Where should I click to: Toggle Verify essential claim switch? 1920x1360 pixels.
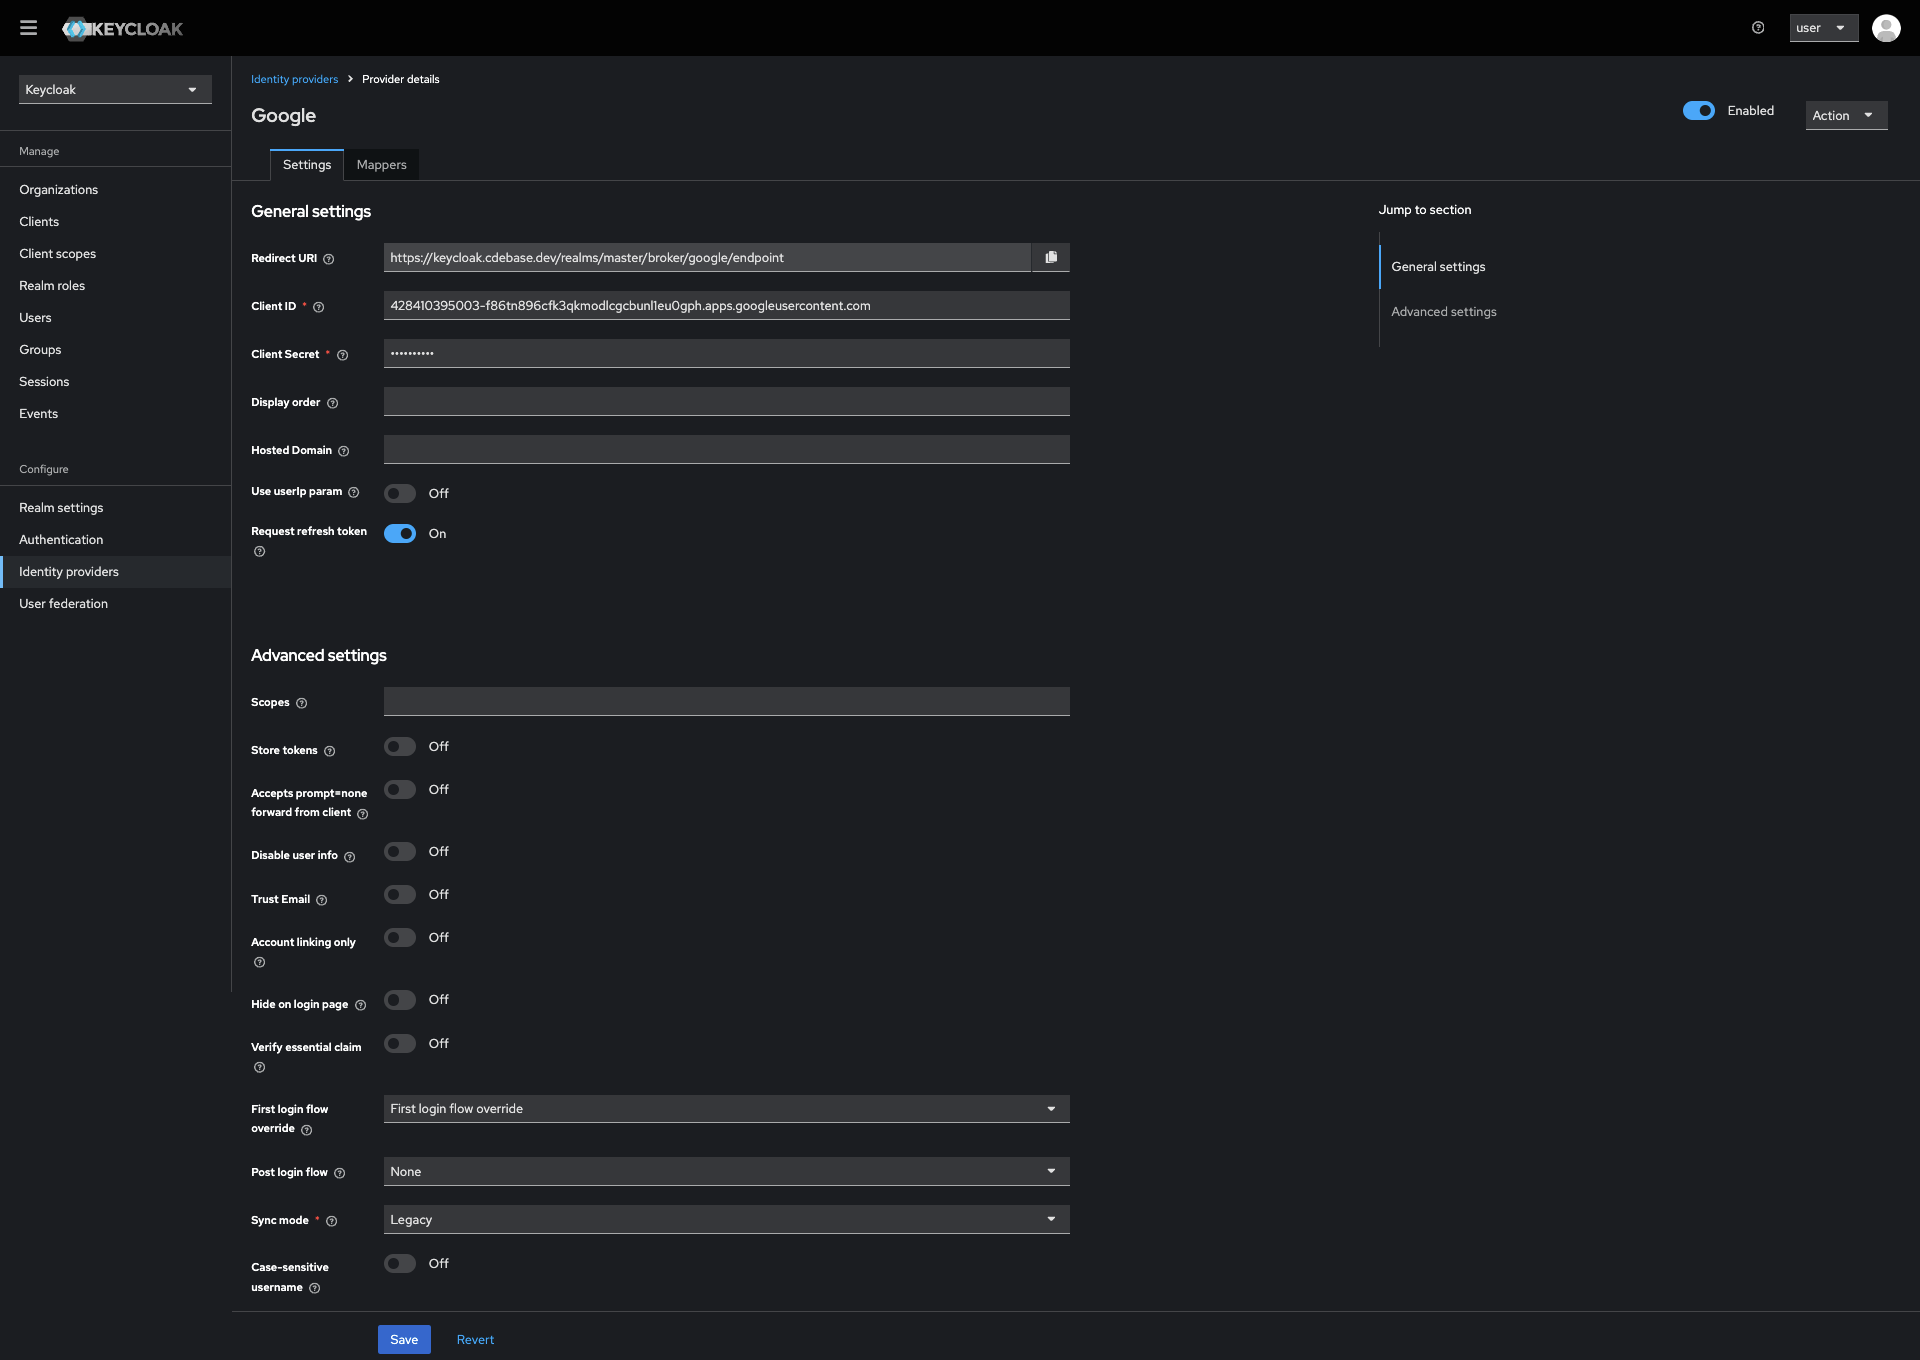click(x=400, y=1043)
